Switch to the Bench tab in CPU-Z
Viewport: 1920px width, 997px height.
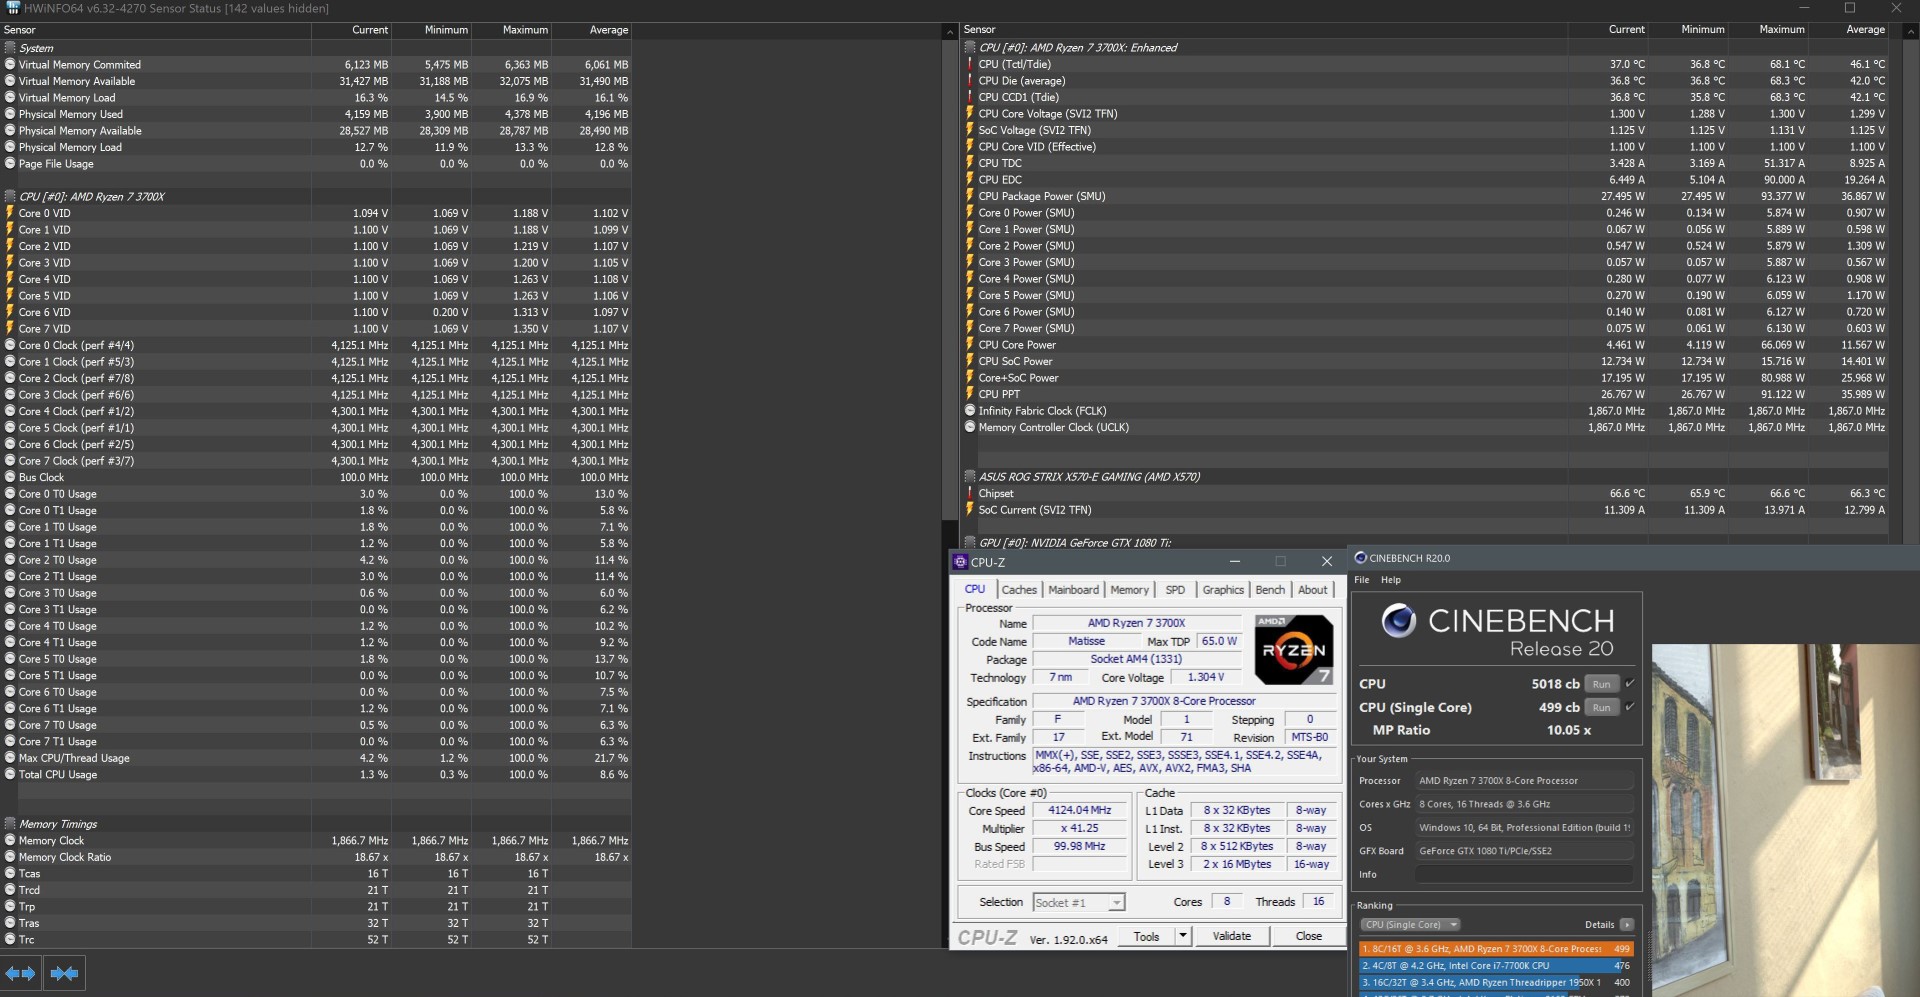(x=1270, y=590)
